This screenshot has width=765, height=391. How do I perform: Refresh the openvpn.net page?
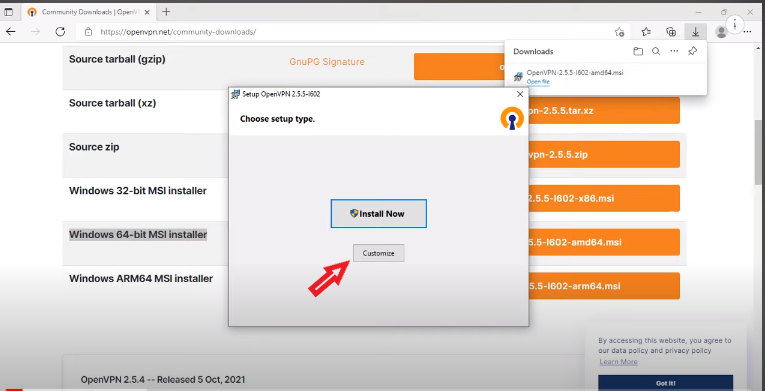click(x=60, y=32)
